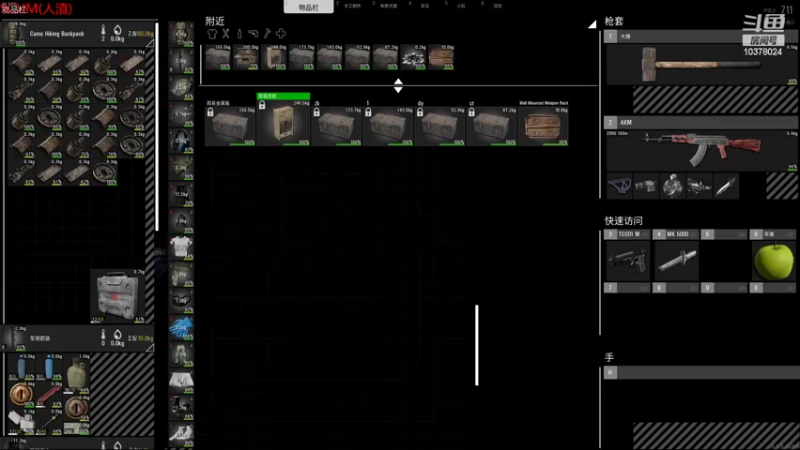Image resolution: width=800 pixels, height=450 pixels.
Task: Toggle lock on the 155.5kg metal chest
Action: click(x=210, y=112)
